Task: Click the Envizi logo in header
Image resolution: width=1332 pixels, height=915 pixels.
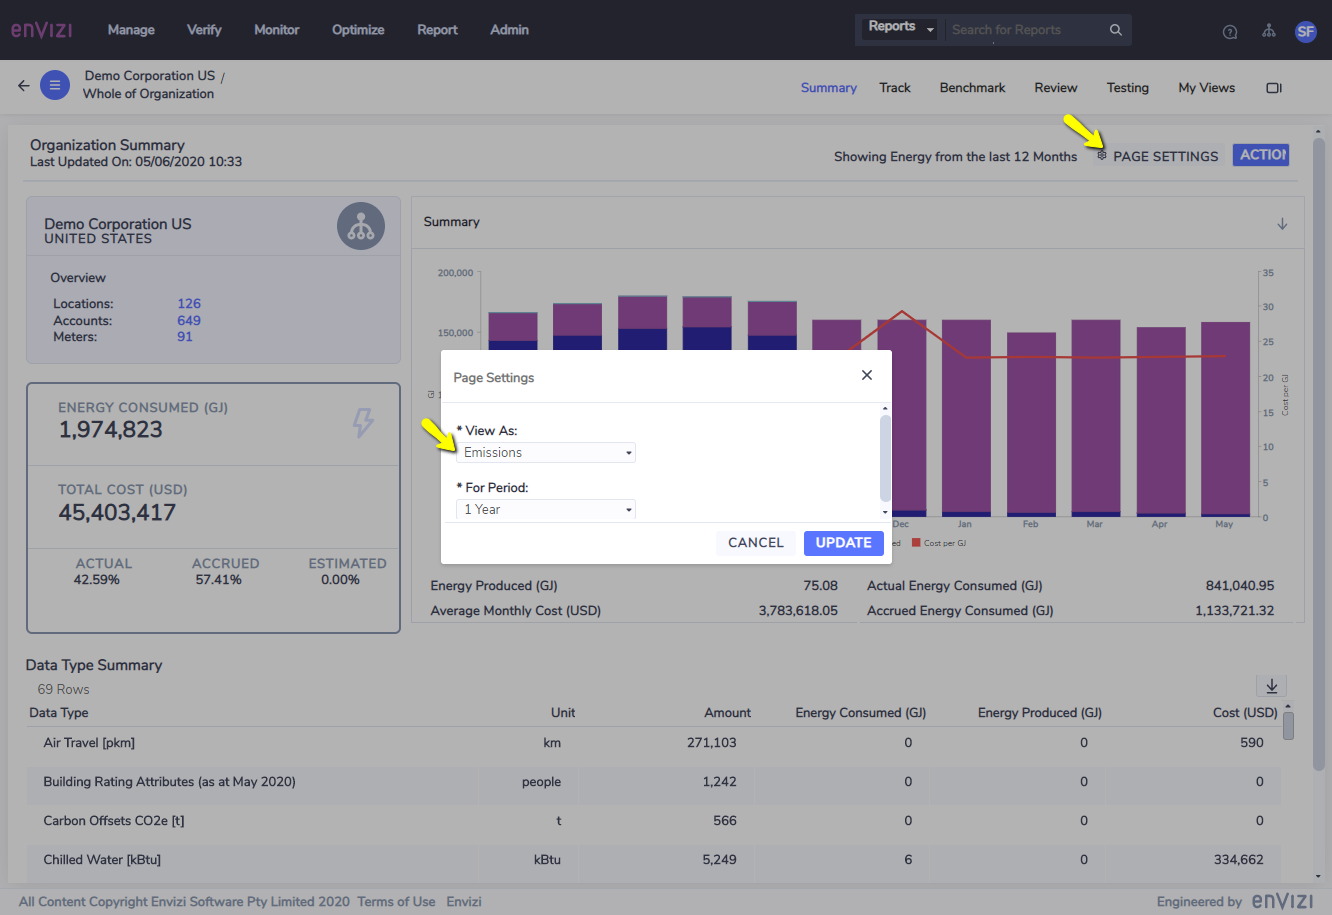Action: (x=42, y=30)
